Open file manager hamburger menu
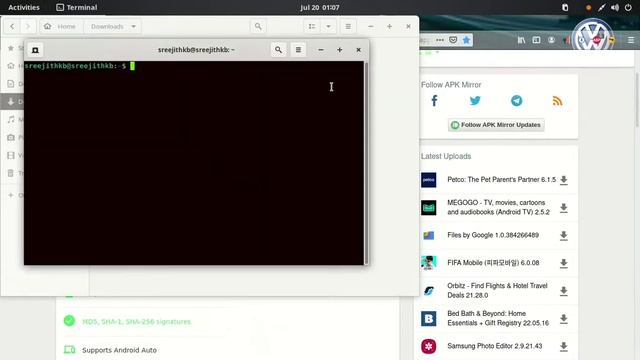640x360 pixels. (x=348, y=26)
